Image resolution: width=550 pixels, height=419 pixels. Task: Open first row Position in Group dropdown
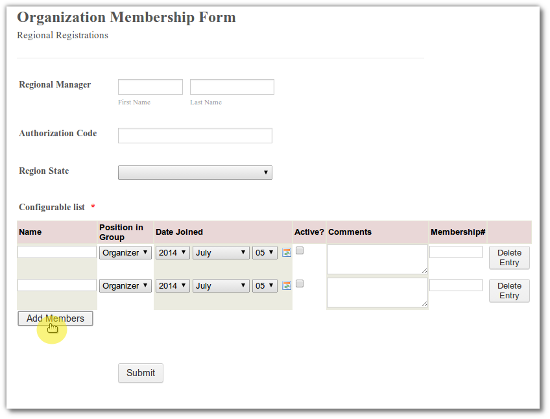click(x=125, y=253)
